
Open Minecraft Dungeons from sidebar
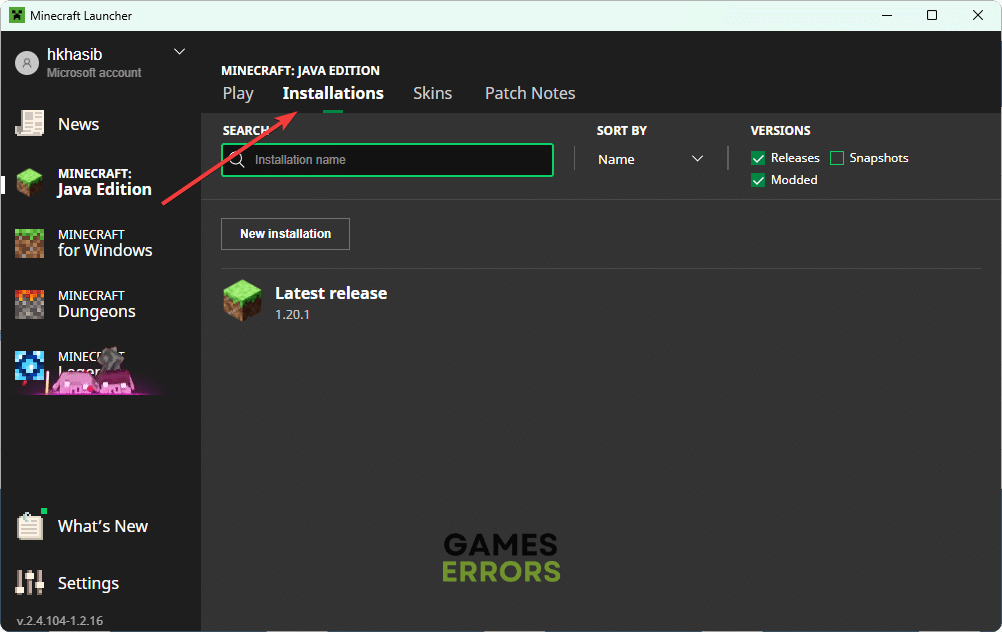pyautogui.click(x=29, y=303)
